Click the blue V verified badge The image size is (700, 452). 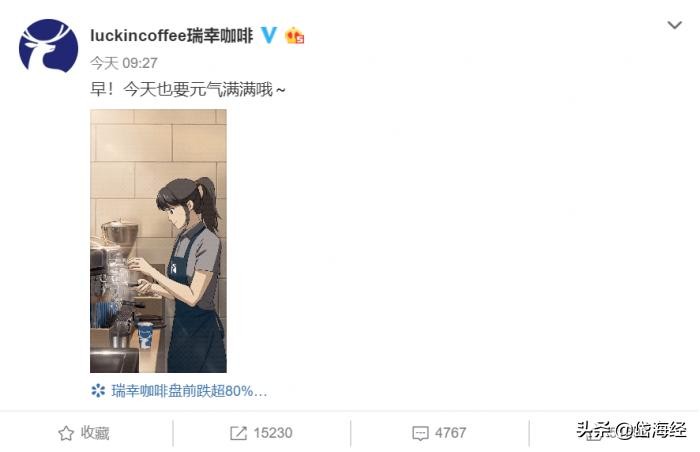(x=269, y=35)
